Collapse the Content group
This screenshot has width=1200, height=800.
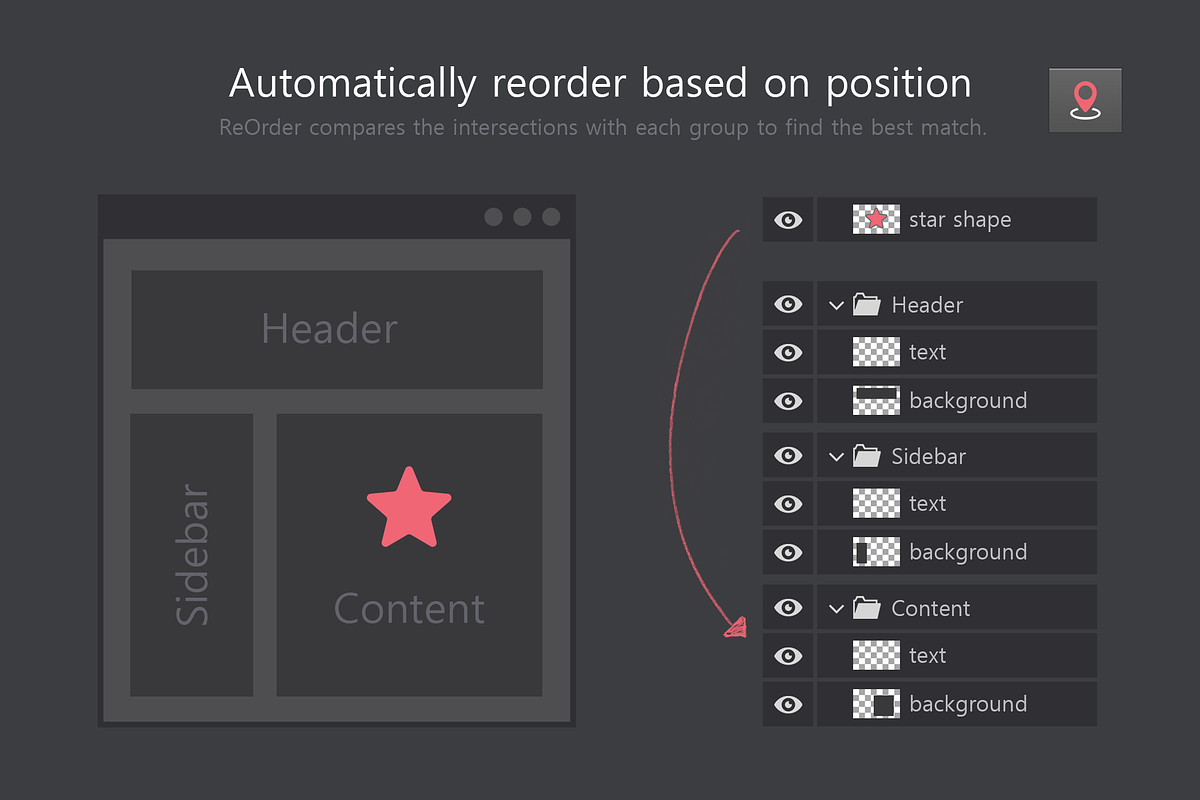pyautogui.click(x=837, y=607)
